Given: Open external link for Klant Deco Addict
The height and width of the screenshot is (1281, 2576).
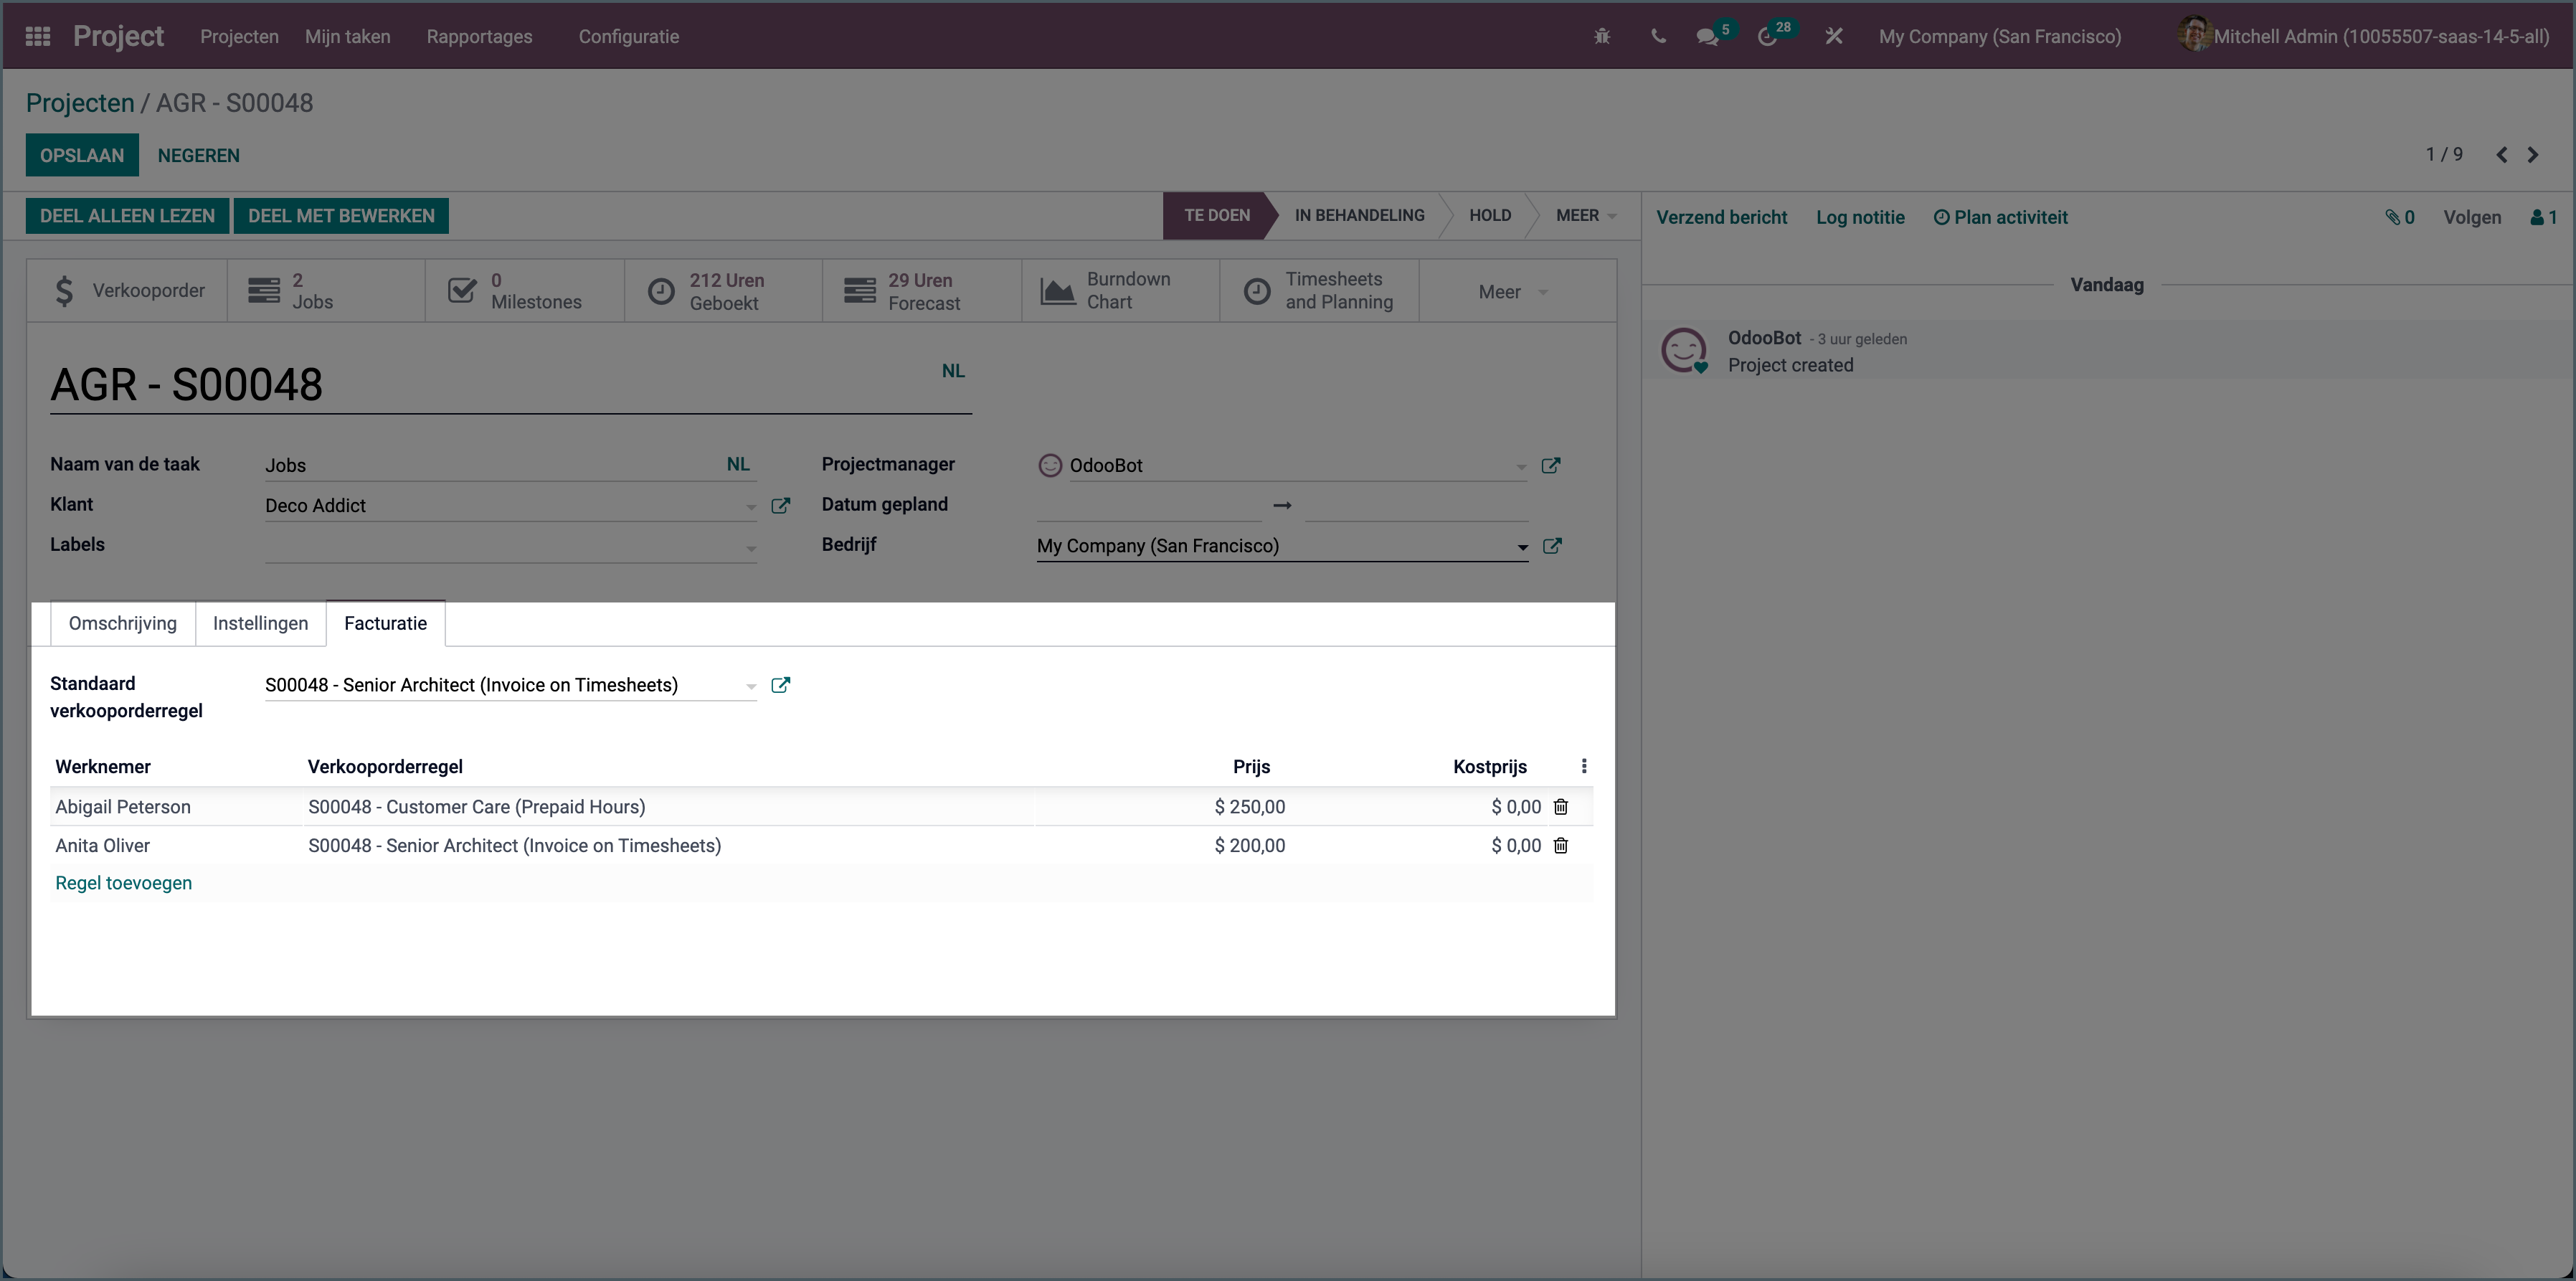Looking at the screenshot, I should point(781,506).
